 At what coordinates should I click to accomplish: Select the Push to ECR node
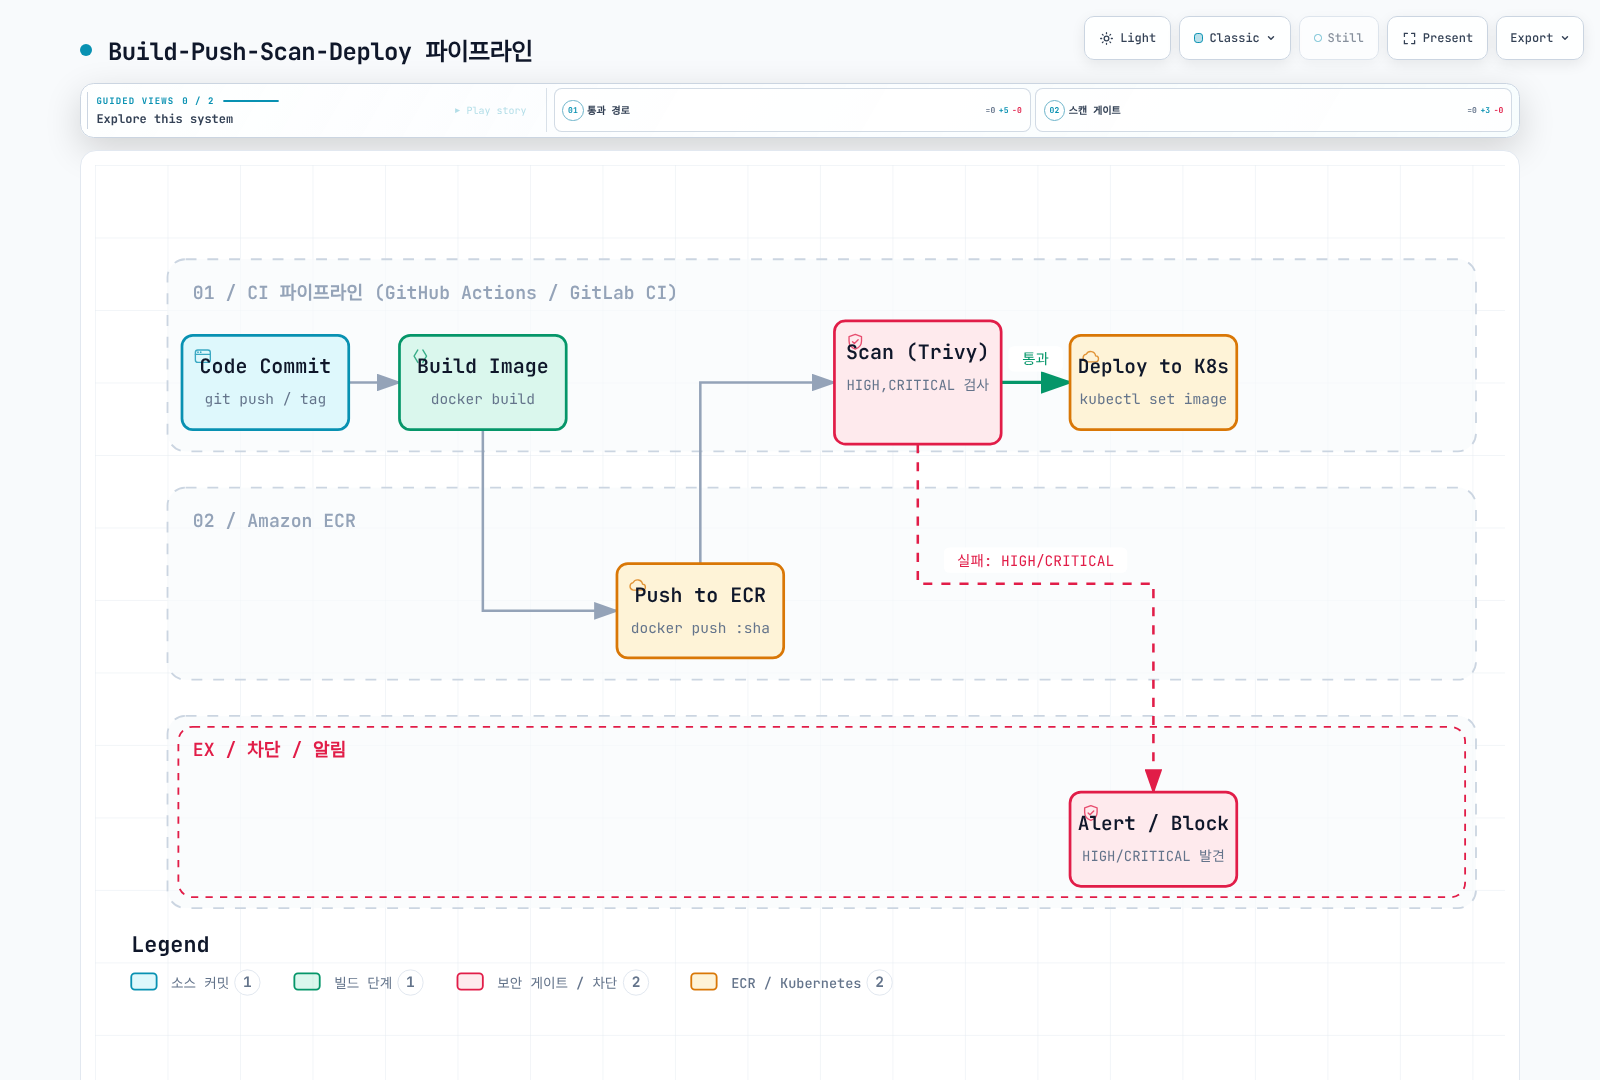click(x=700, y=611)
